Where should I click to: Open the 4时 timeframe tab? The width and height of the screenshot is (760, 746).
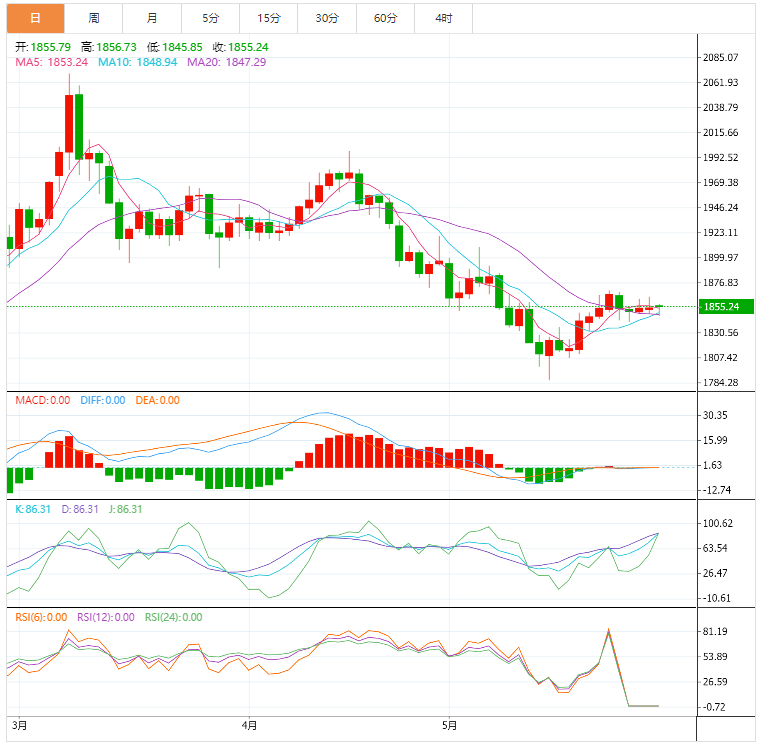coord(443,18)
